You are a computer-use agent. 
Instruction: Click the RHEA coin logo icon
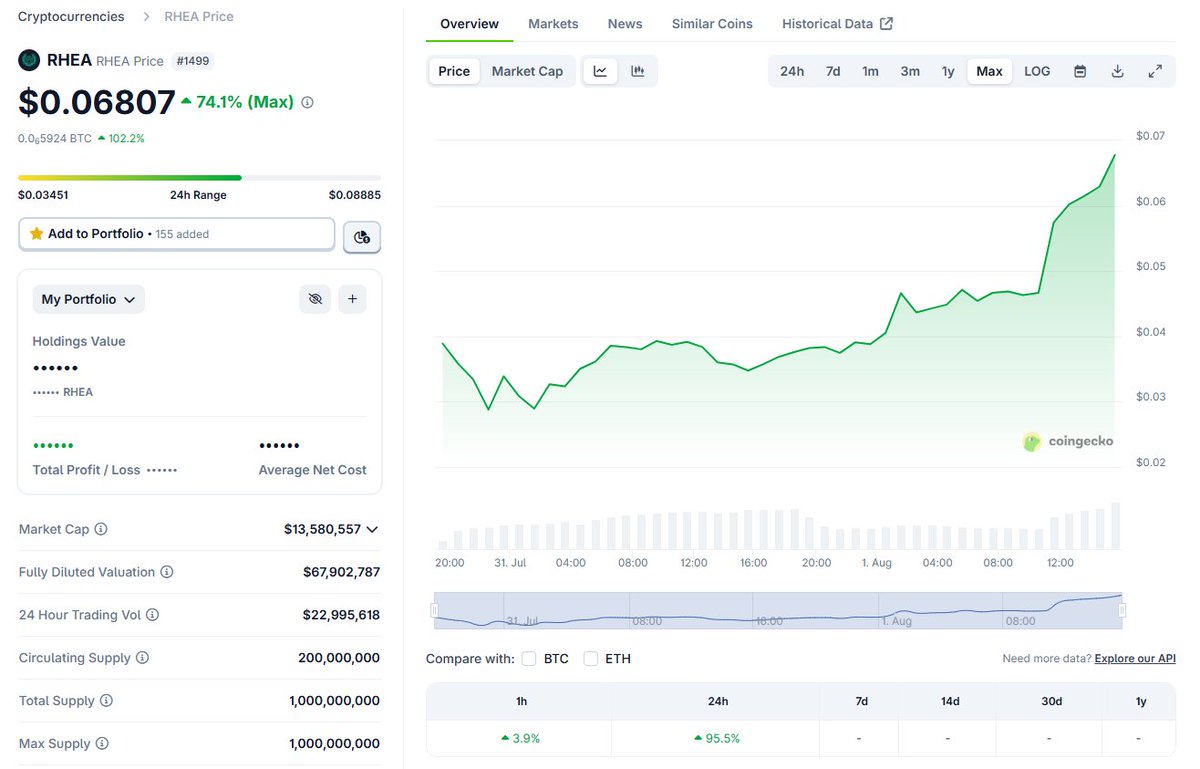(x=29, y=60)
